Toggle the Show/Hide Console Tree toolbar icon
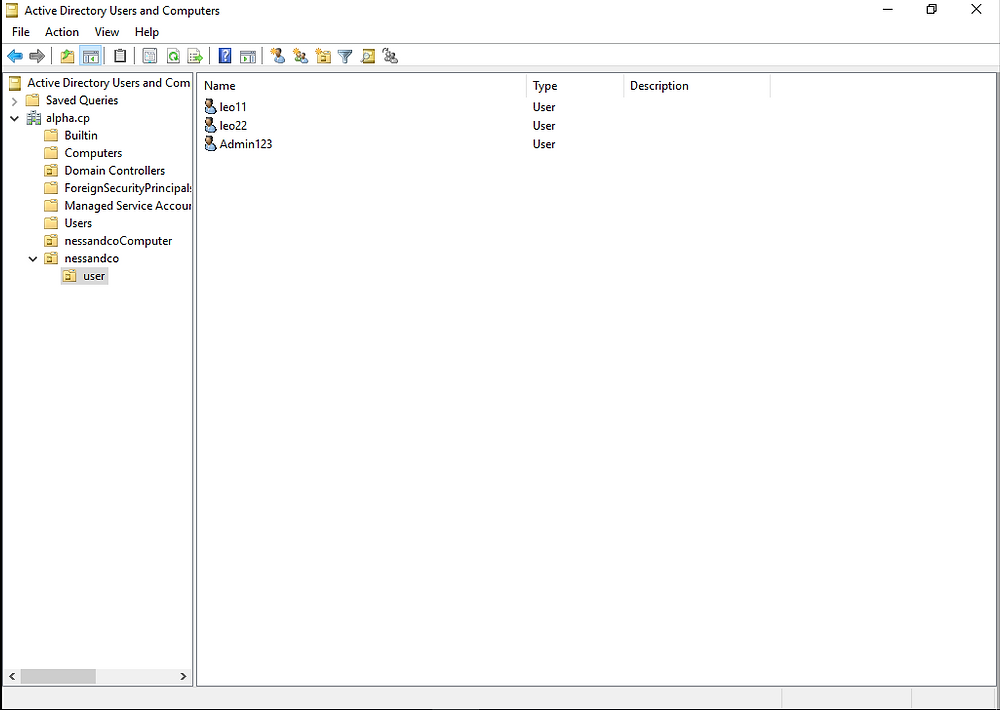This screenshot has width=1000, height=710. coord(91,56)
